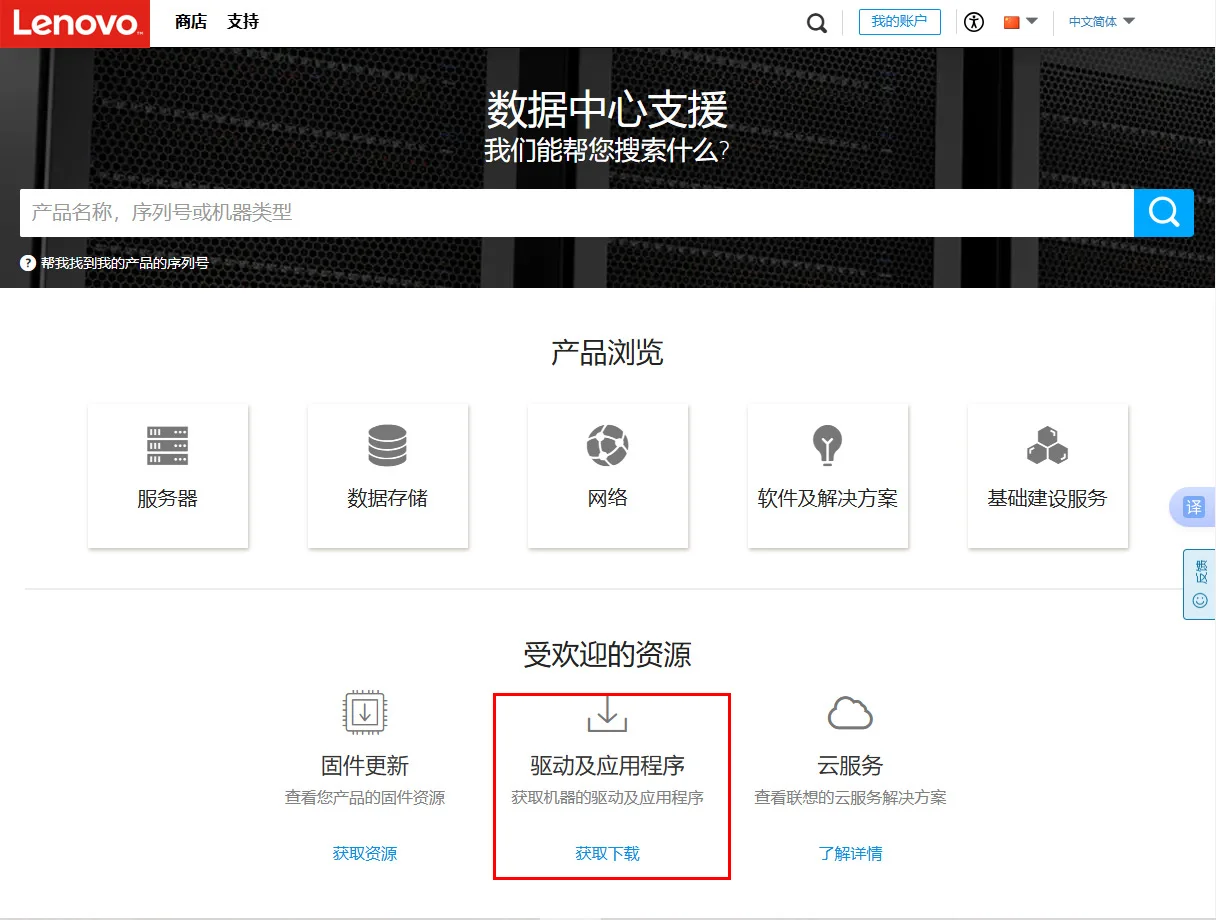Screen dimensions: 1216x920
Task: Select the 基础建设服务 hexagons icon
Action: 1047,445
